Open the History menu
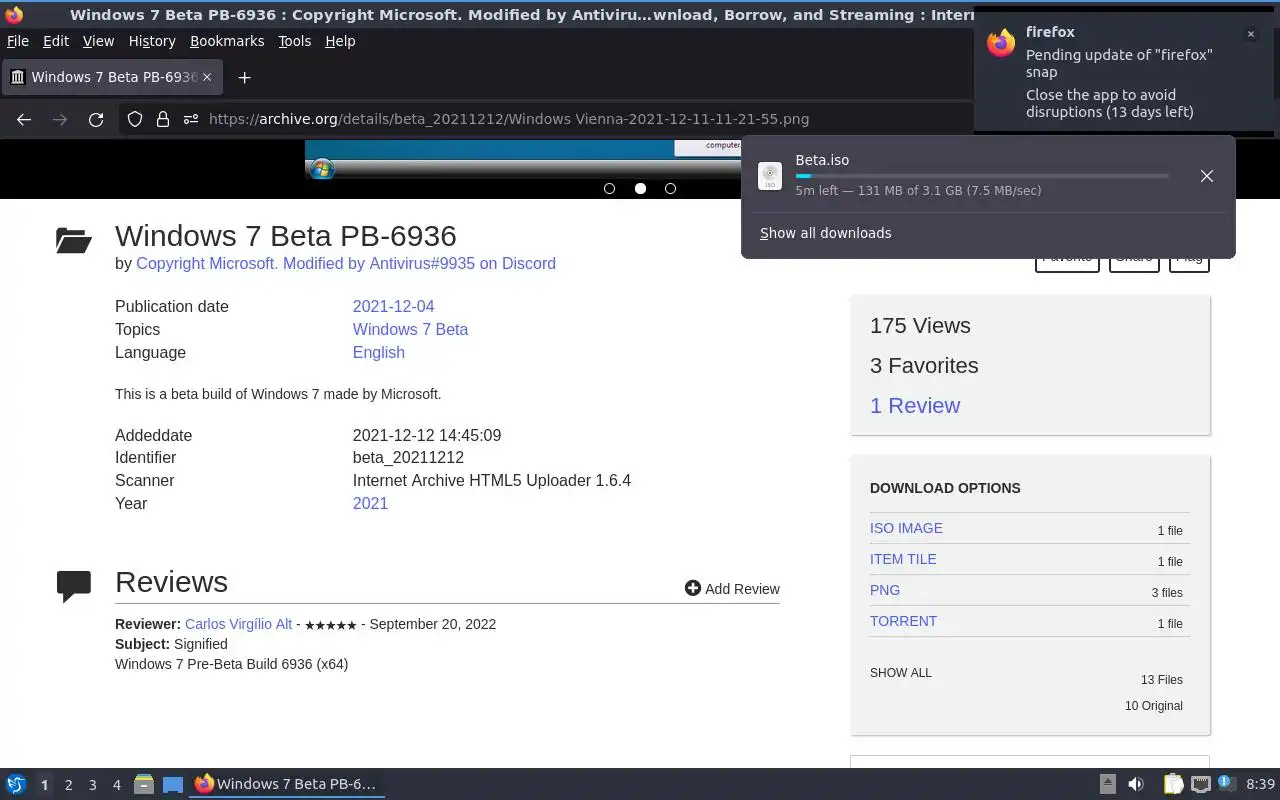The height and width of the screenshot is (800, 1280). click(152, 41)
